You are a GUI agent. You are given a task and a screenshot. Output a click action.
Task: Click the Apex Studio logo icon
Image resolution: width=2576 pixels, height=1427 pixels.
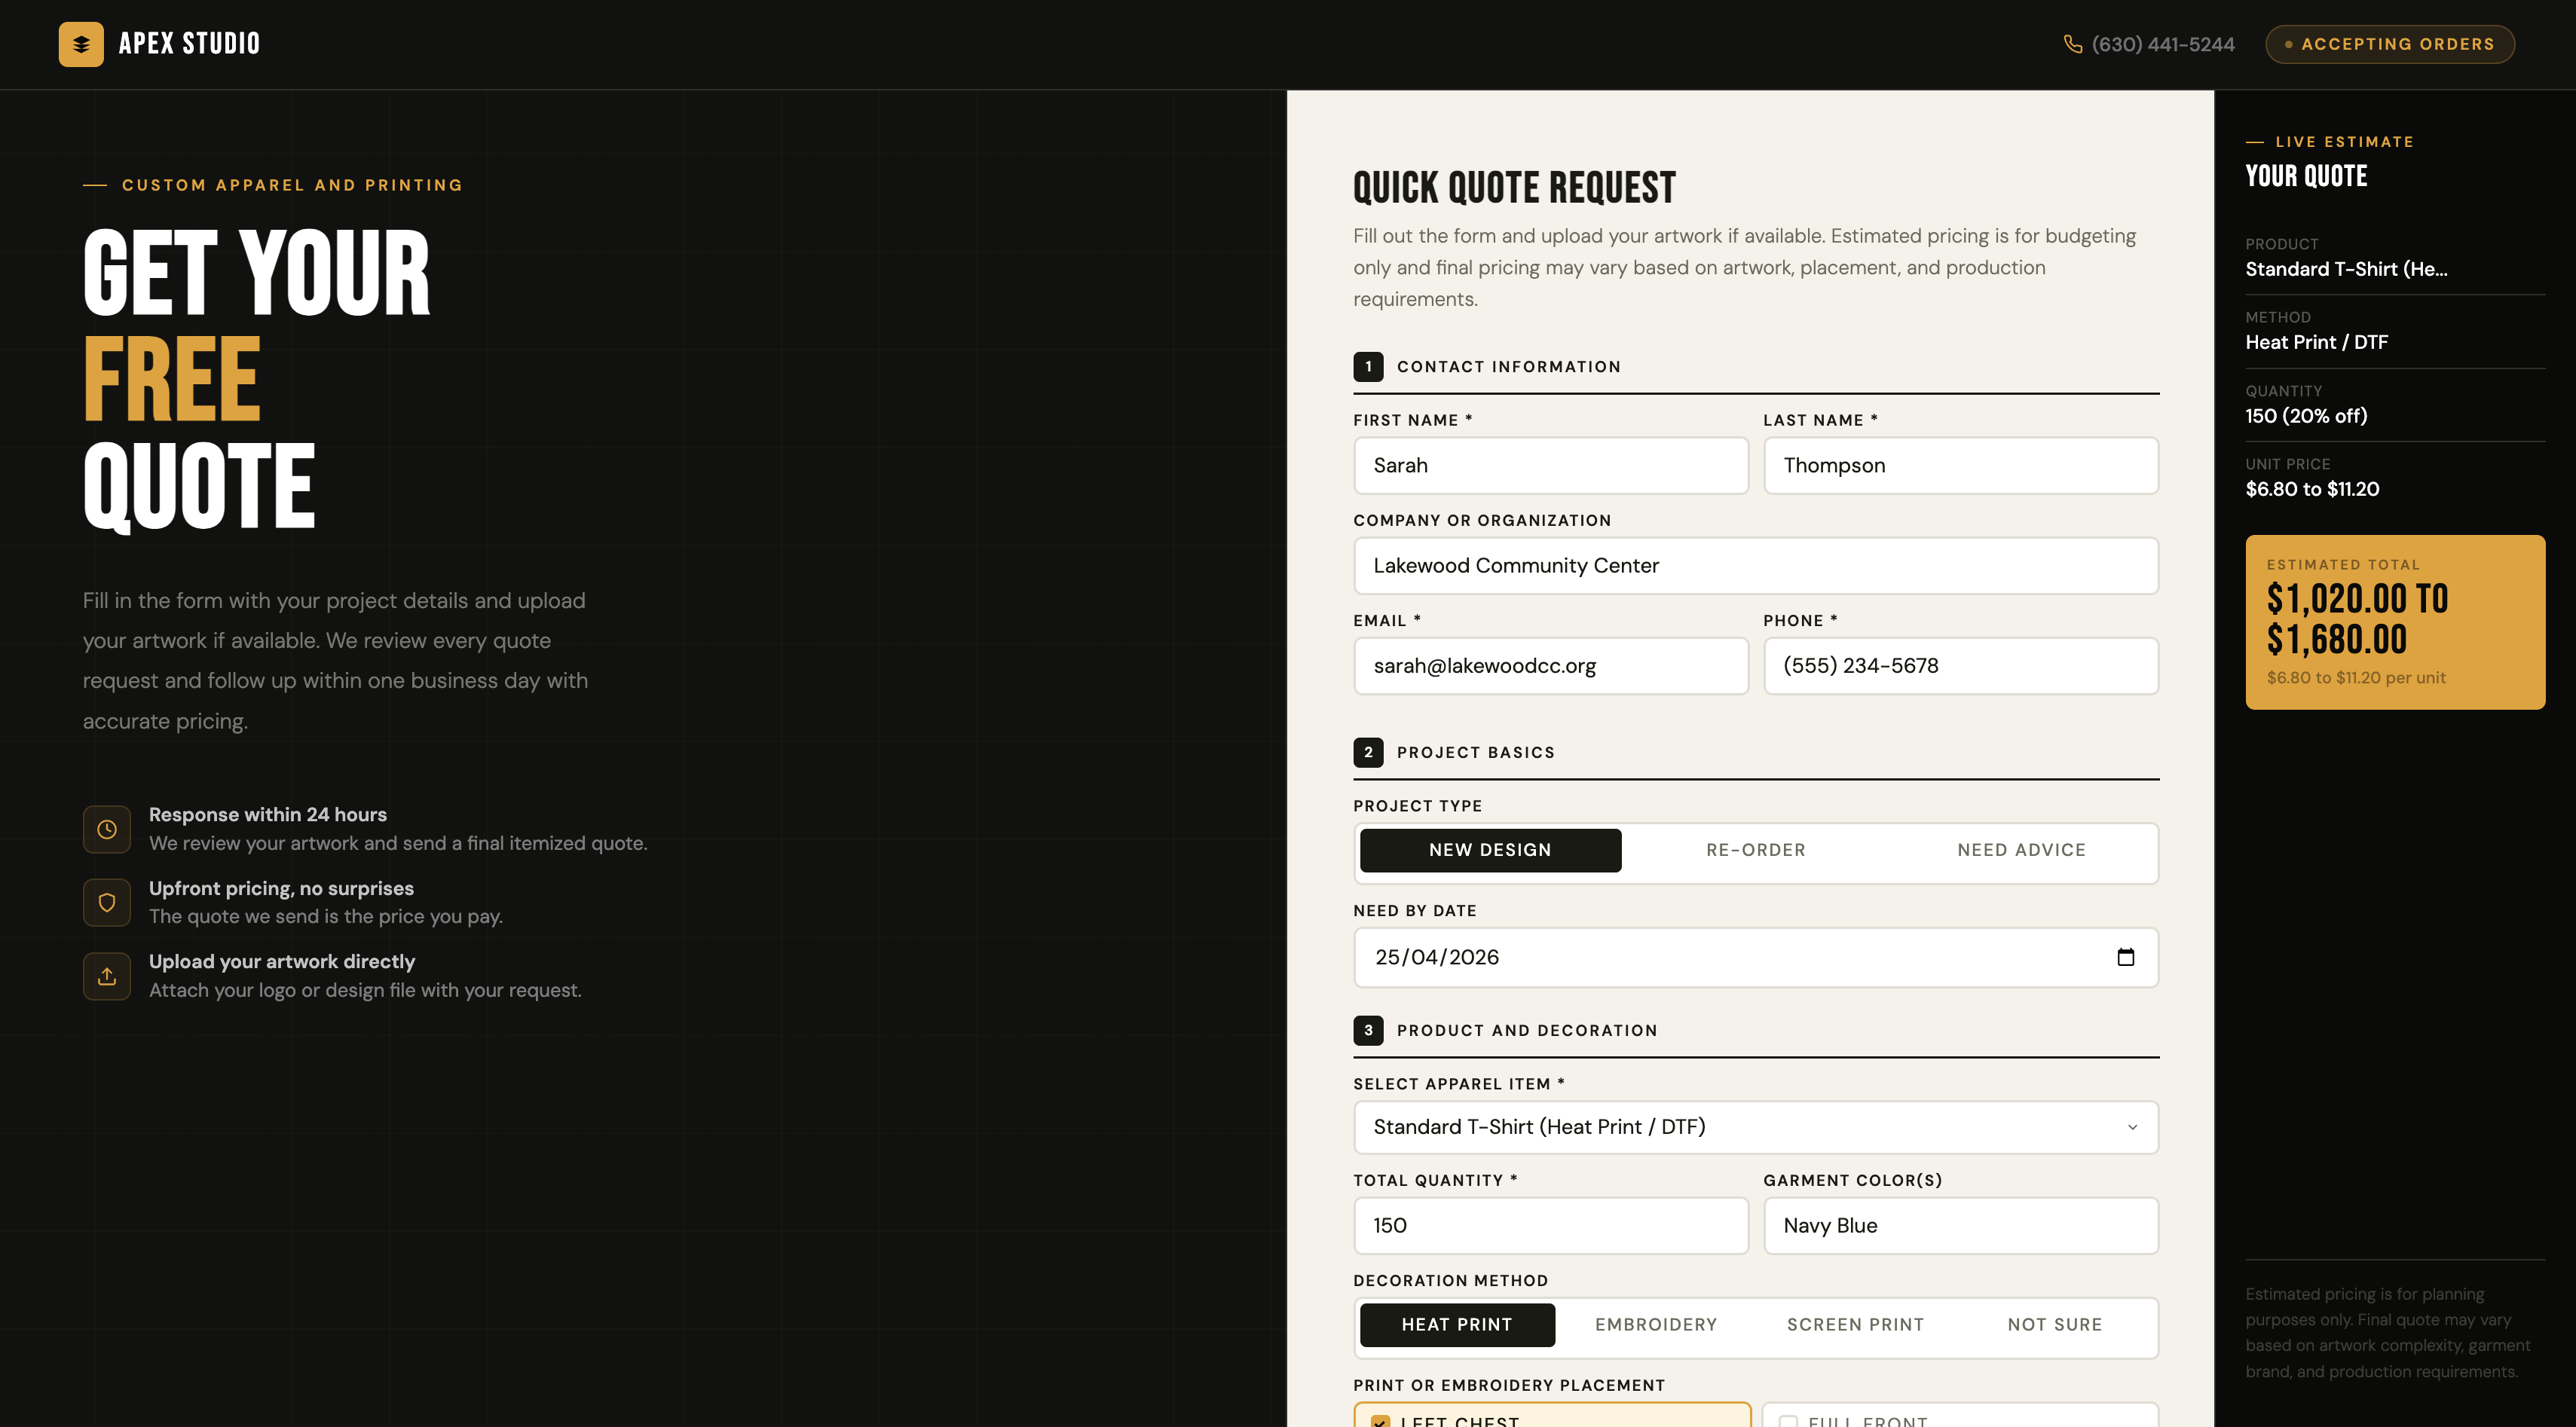click(81, 44)
